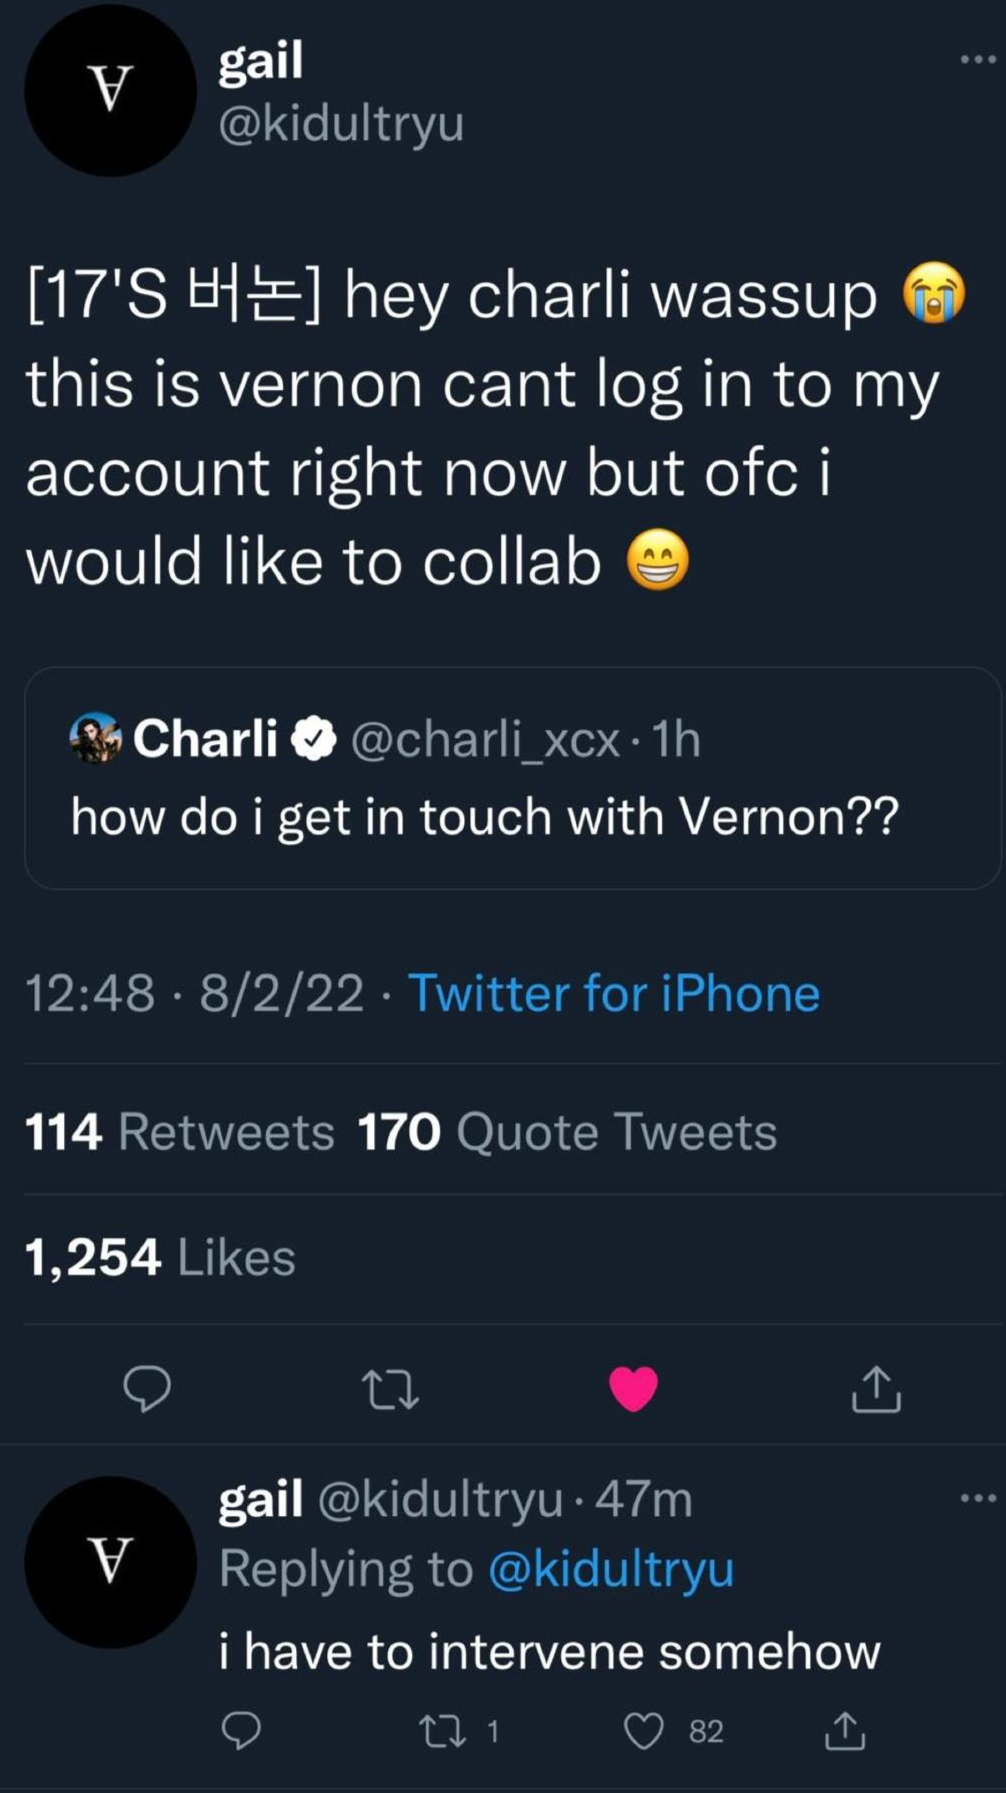Tap the retweet icon under main tweet

click(390, 1389)
